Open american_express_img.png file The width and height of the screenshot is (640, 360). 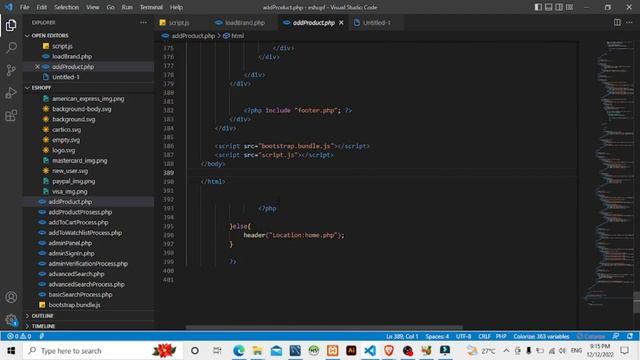[x=88, y=99]
